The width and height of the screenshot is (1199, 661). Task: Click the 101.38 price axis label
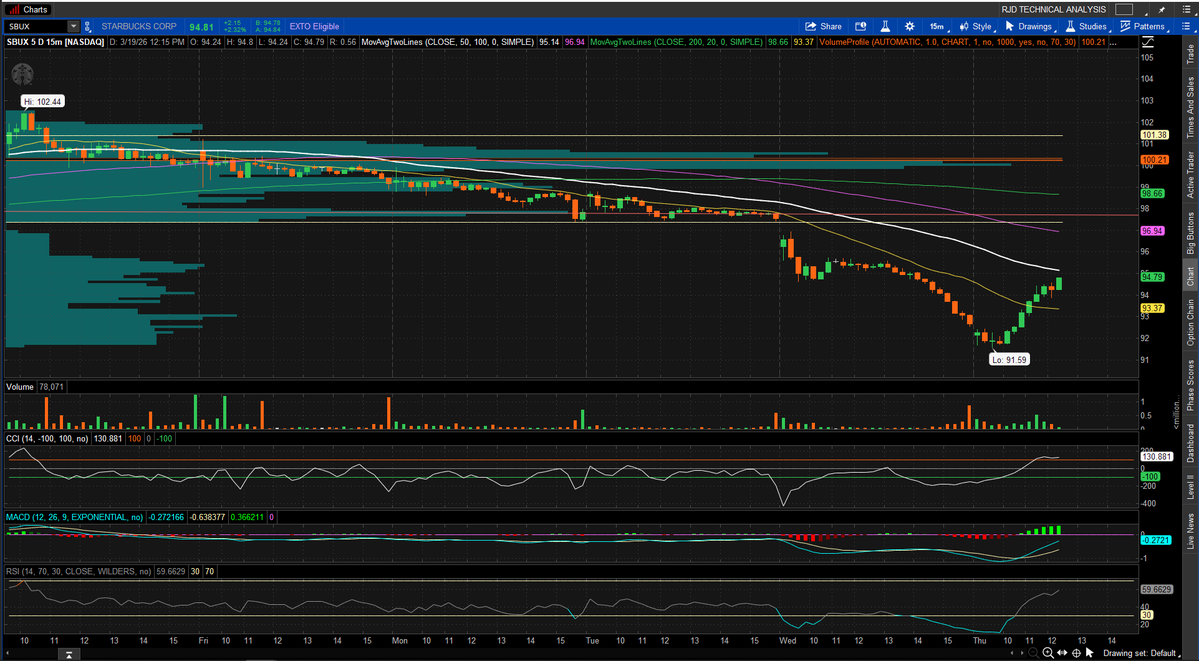click(x=1153, y=135)
